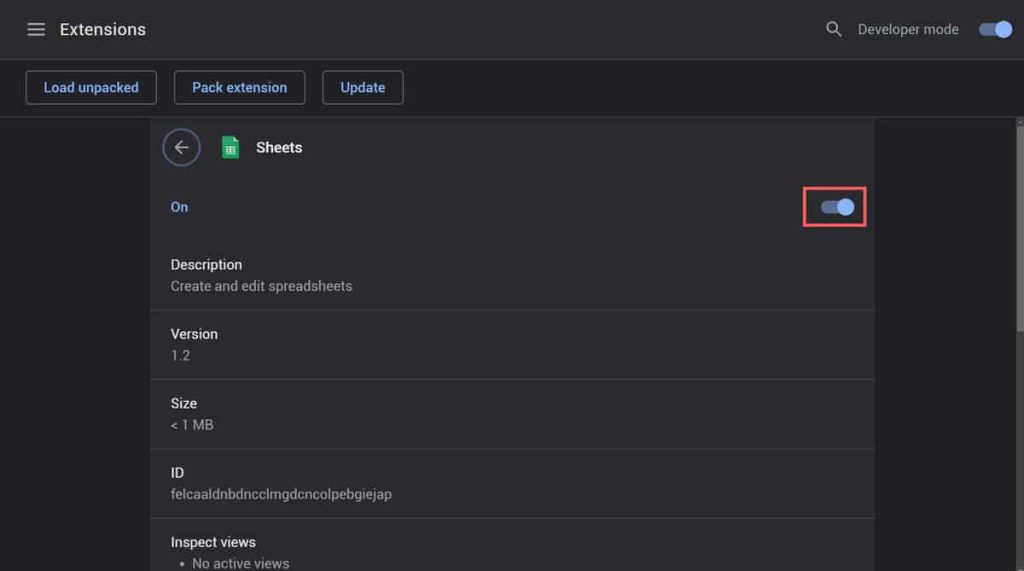
Task: Click the vertical scrollbar thumb
Action: [x=1019, y=229]
